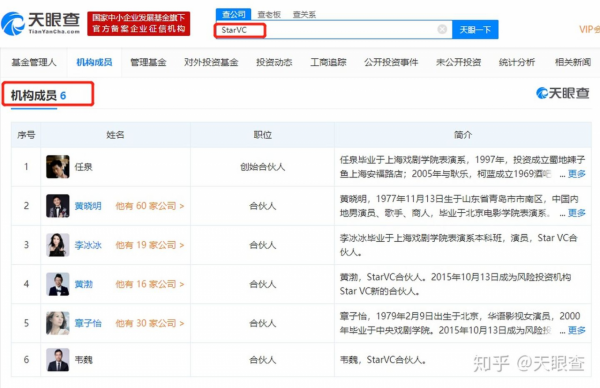
Task: Switch to the 查老板 search tab
Action: [269, 15]
